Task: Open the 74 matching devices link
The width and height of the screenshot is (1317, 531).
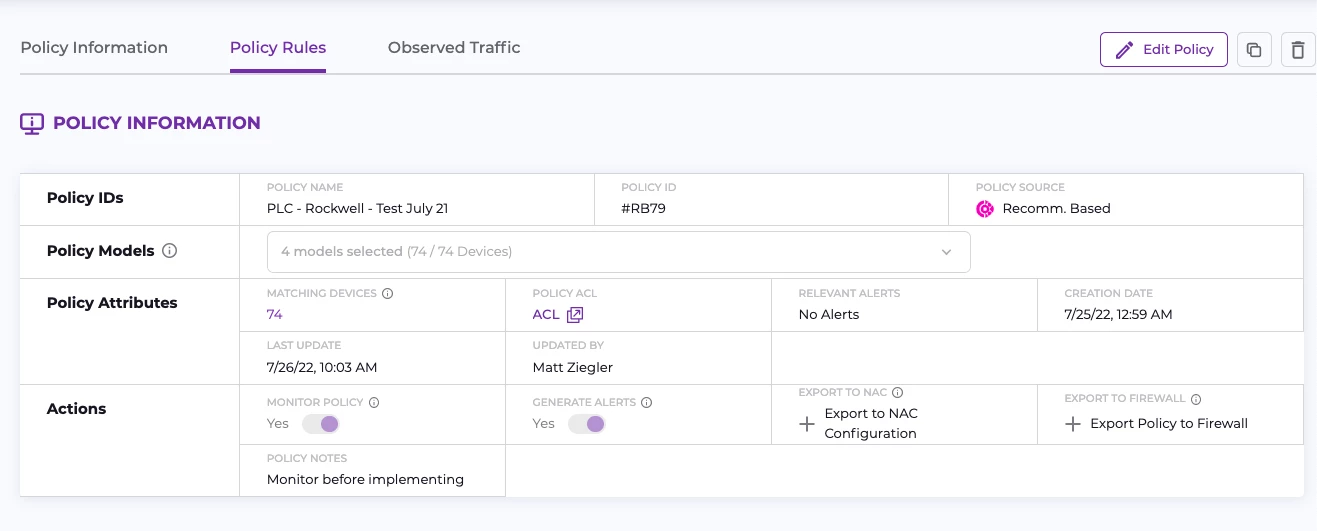Action: 274,314
